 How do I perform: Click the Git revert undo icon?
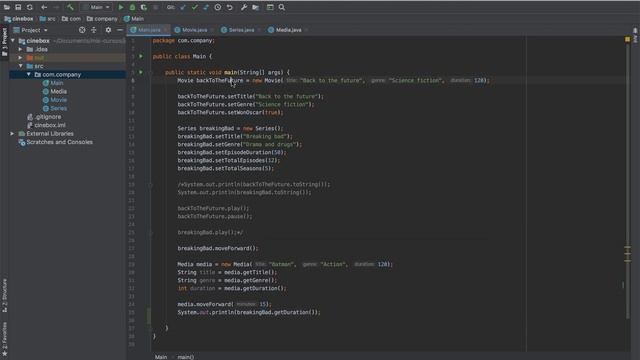(x=229, y=7)
